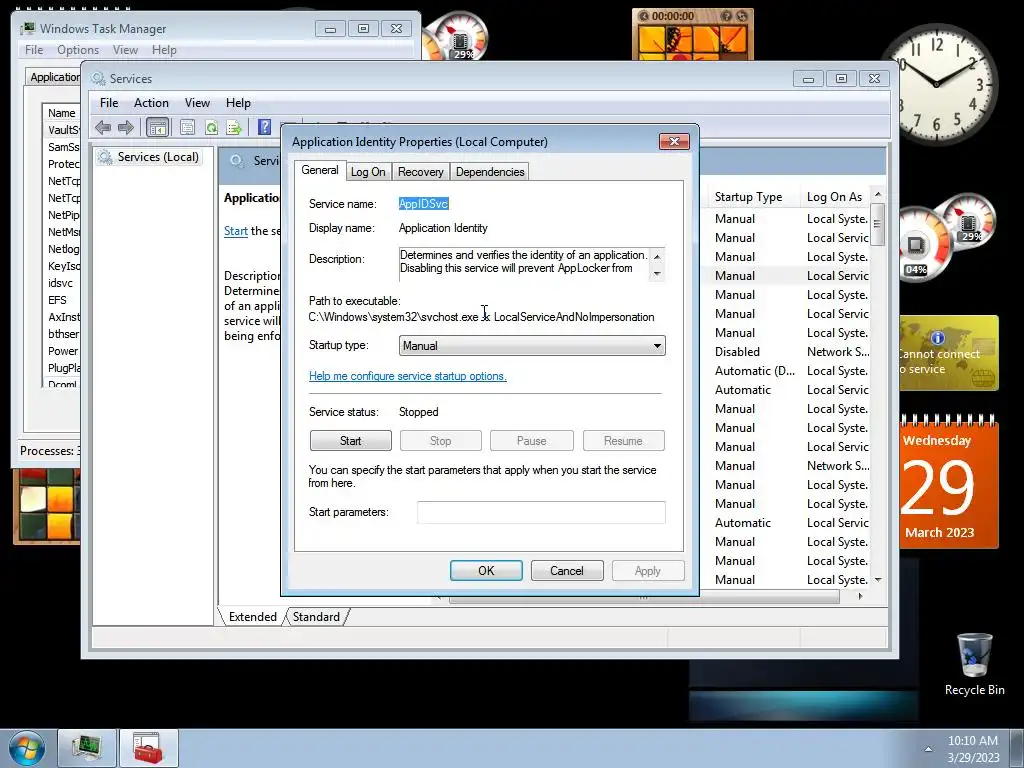The height and width of the screenshot is (768, 1024).
Task: Select the Applications tab in Task Manager
Action: (54, 77)
